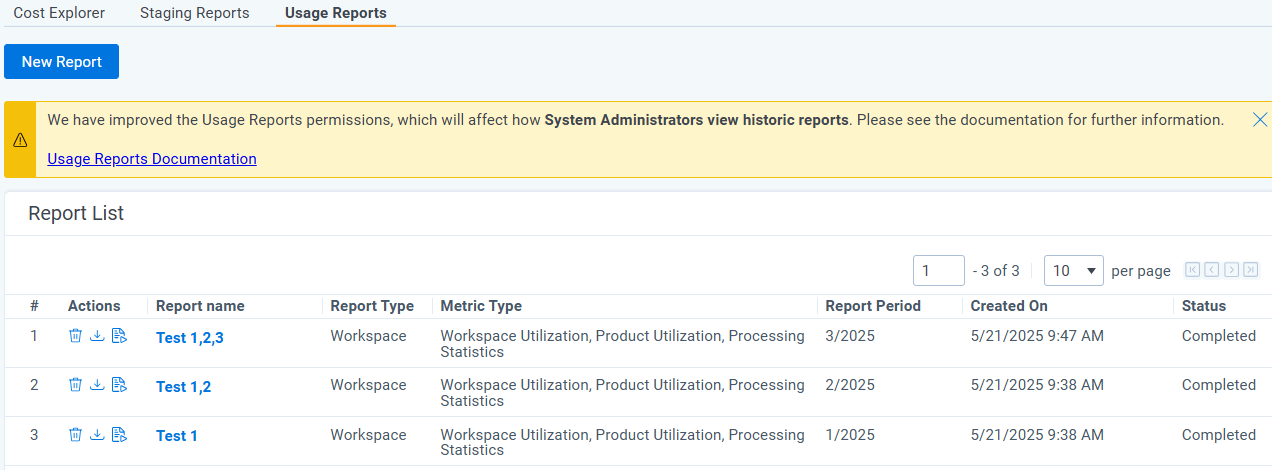Create a New Report
Image resolution: width=1272 pixels, height=470 pixels.
[x=62, y=61]
